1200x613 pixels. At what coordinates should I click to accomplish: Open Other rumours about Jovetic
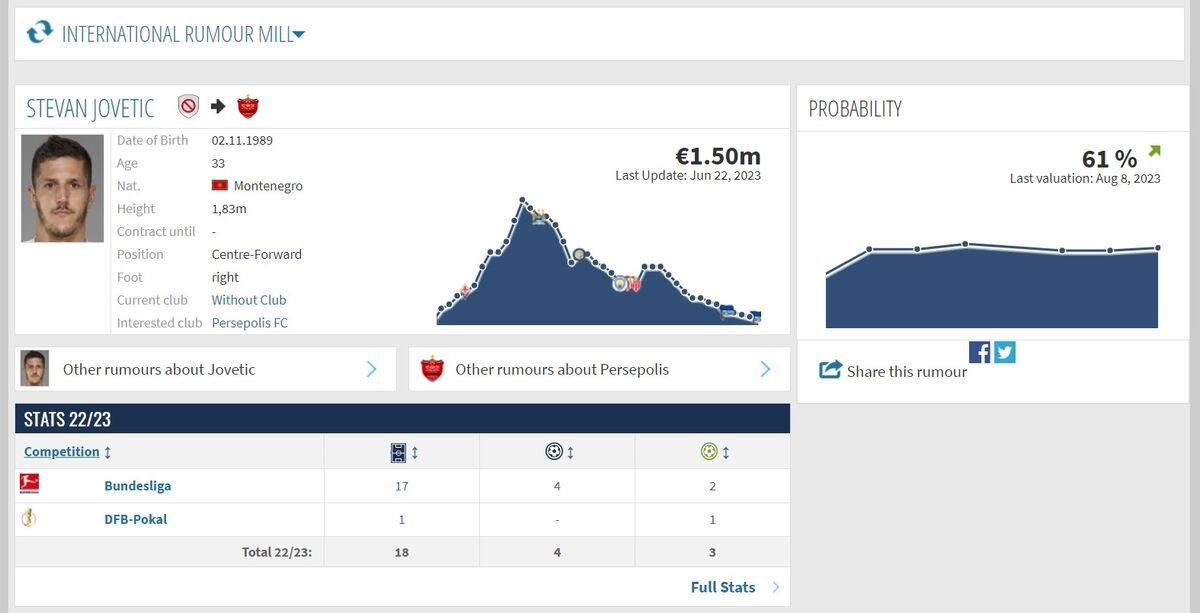tap(205, 369)
